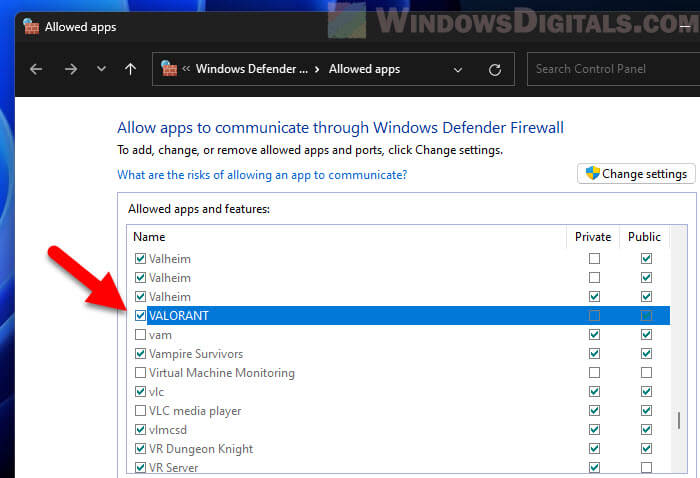Enable Virtual Machine Monitoring Private checkbox
This screenshot has height=478, width=700.
[594, 372]
